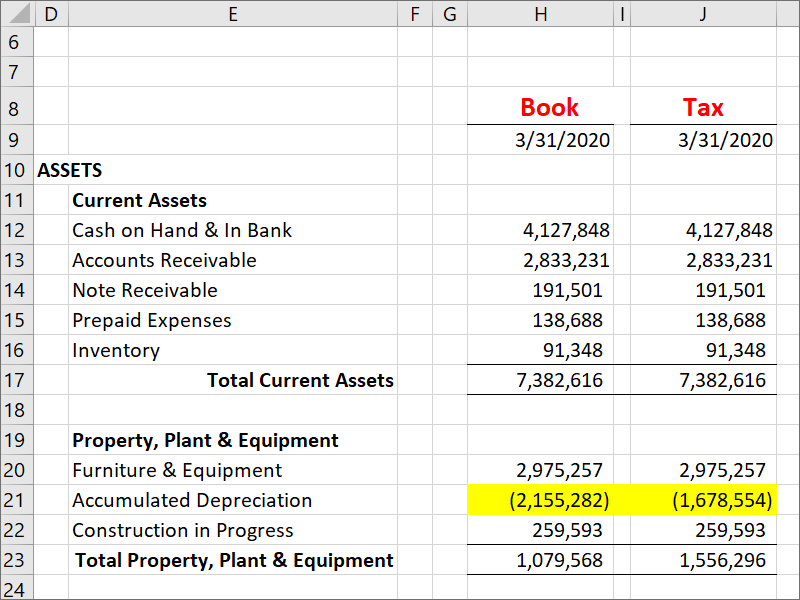Select column J header
Viewport: 800px width, 600px height.
pyautogui.click(x=703, y=14)
